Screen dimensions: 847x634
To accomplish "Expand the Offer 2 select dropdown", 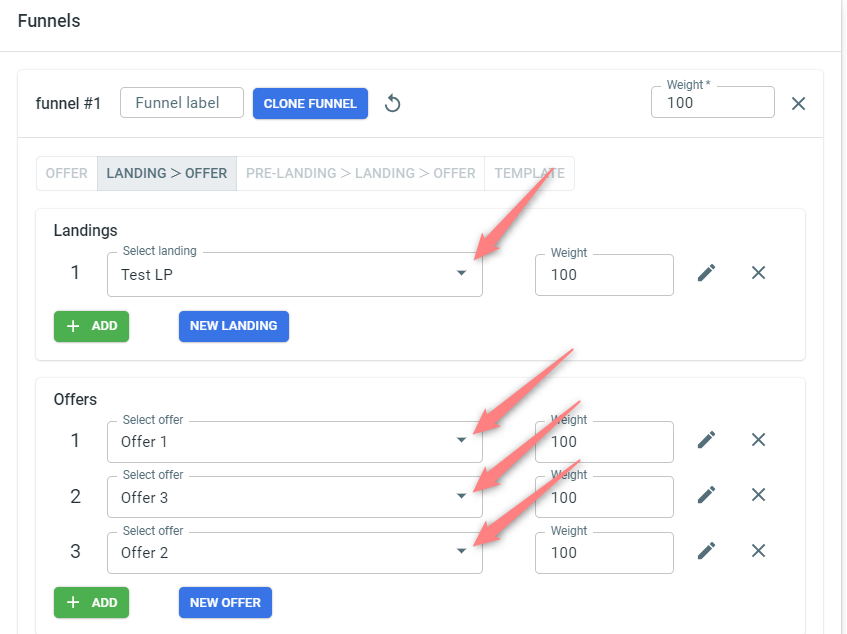I will coord(295,552).
